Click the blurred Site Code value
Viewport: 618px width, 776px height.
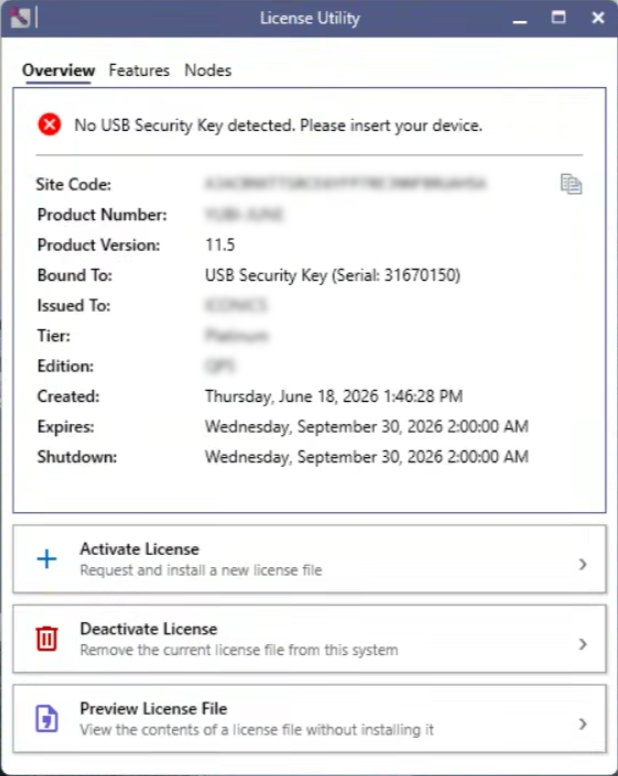click(345, 184)
